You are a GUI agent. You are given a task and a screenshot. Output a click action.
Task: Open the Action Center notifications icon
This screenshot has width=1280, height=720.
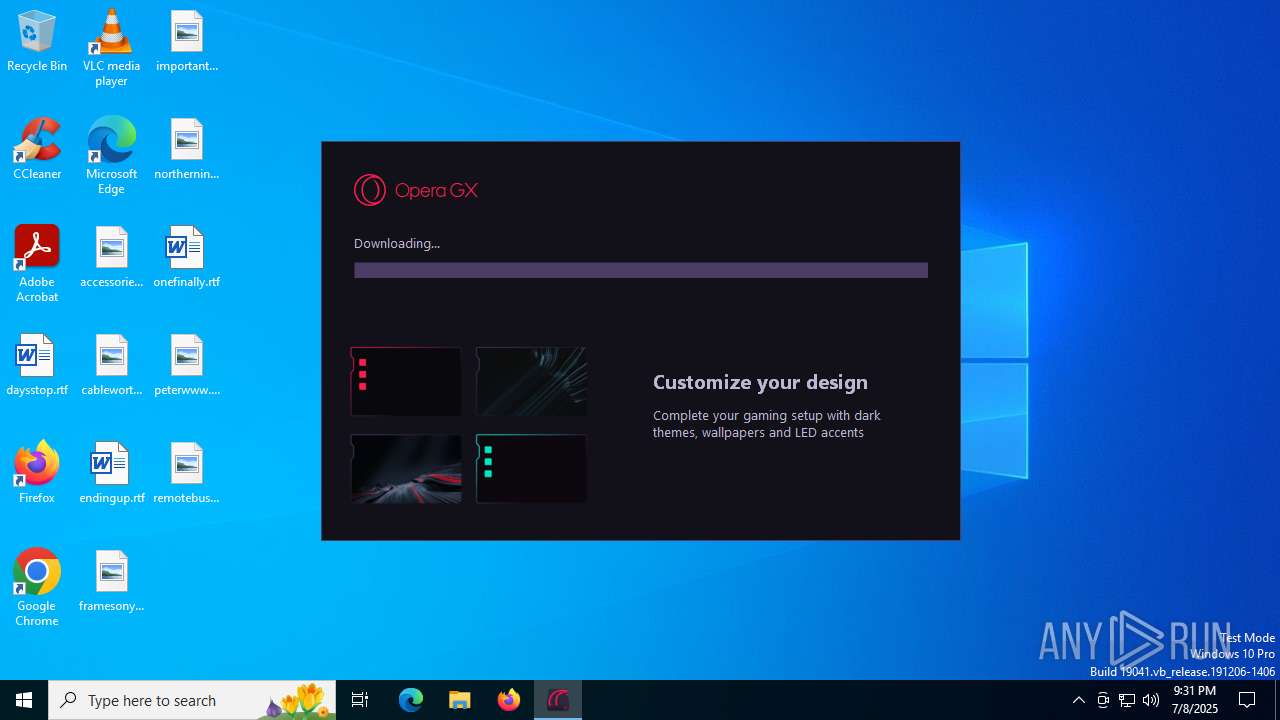[1247, 700]
